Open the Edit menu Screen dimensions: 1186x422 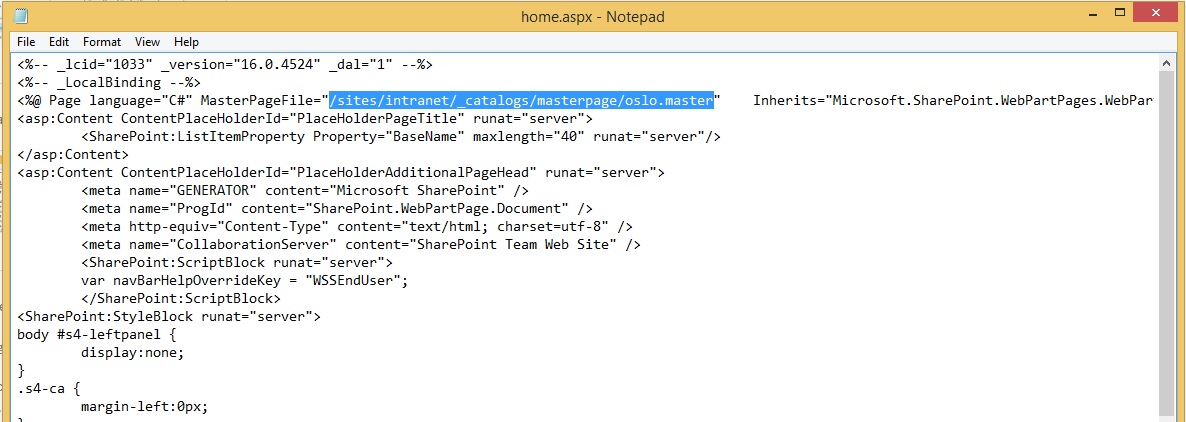coord(59,42)
